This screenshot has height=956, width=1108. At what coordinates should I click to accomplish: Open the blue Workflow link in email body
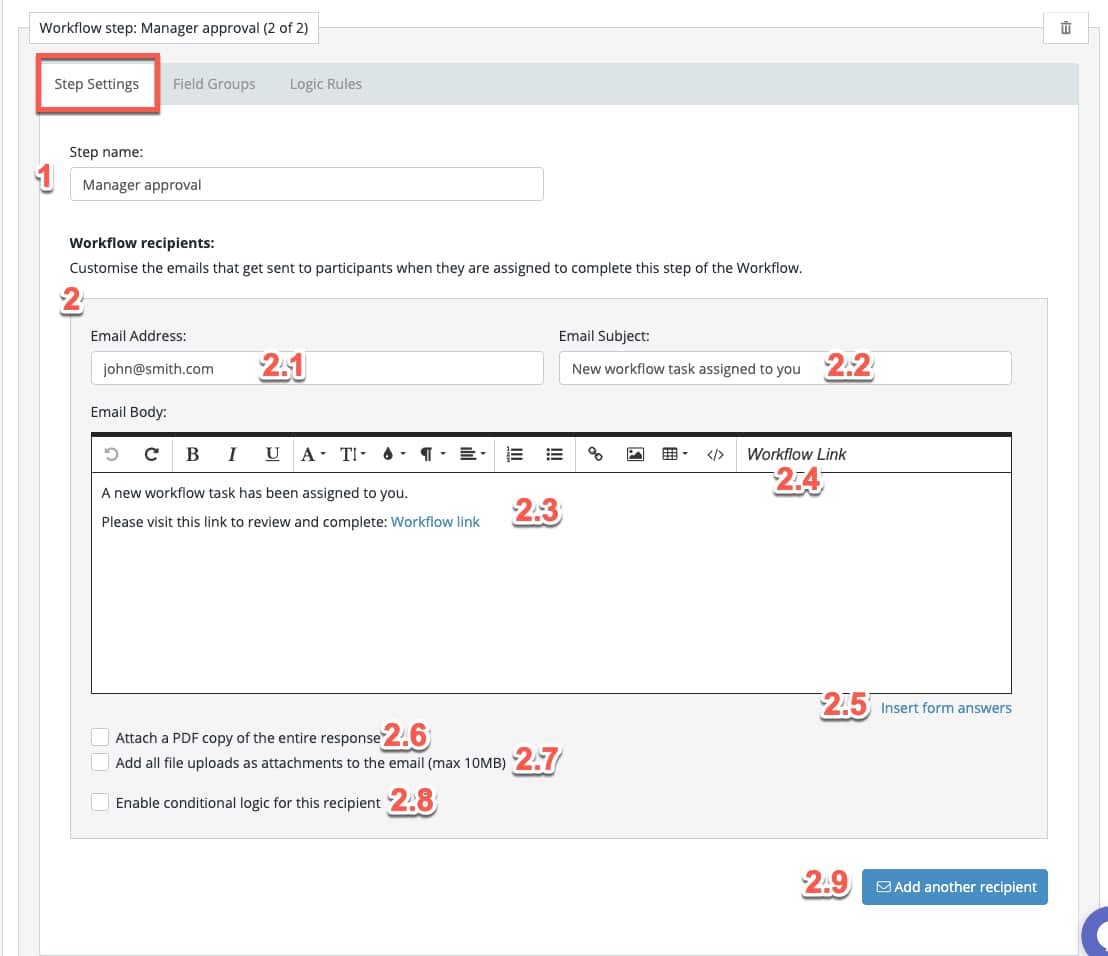tap(435, 521)
